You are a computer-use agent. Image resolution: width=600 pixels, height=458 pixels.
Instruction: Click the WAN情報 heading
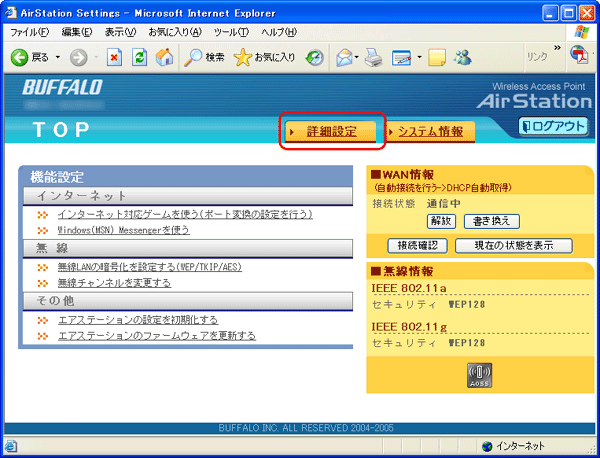point(403,175)
